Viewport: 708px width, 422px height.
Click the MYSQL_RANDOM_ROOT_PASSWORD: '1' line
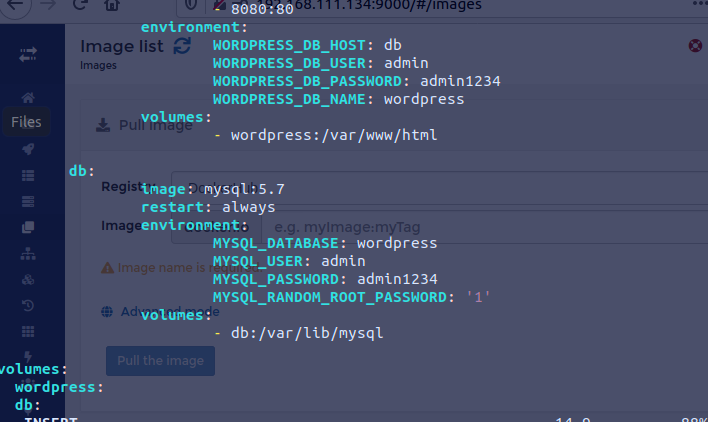pos(352,297)
